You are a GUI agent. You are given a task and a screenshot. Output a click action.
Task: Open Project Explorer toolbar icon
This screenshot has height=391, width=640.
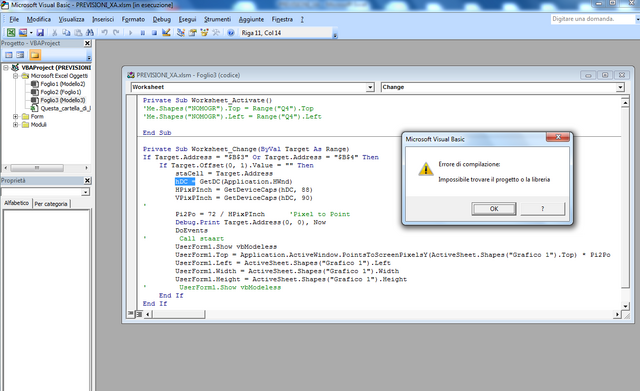(x=180, y=33)
